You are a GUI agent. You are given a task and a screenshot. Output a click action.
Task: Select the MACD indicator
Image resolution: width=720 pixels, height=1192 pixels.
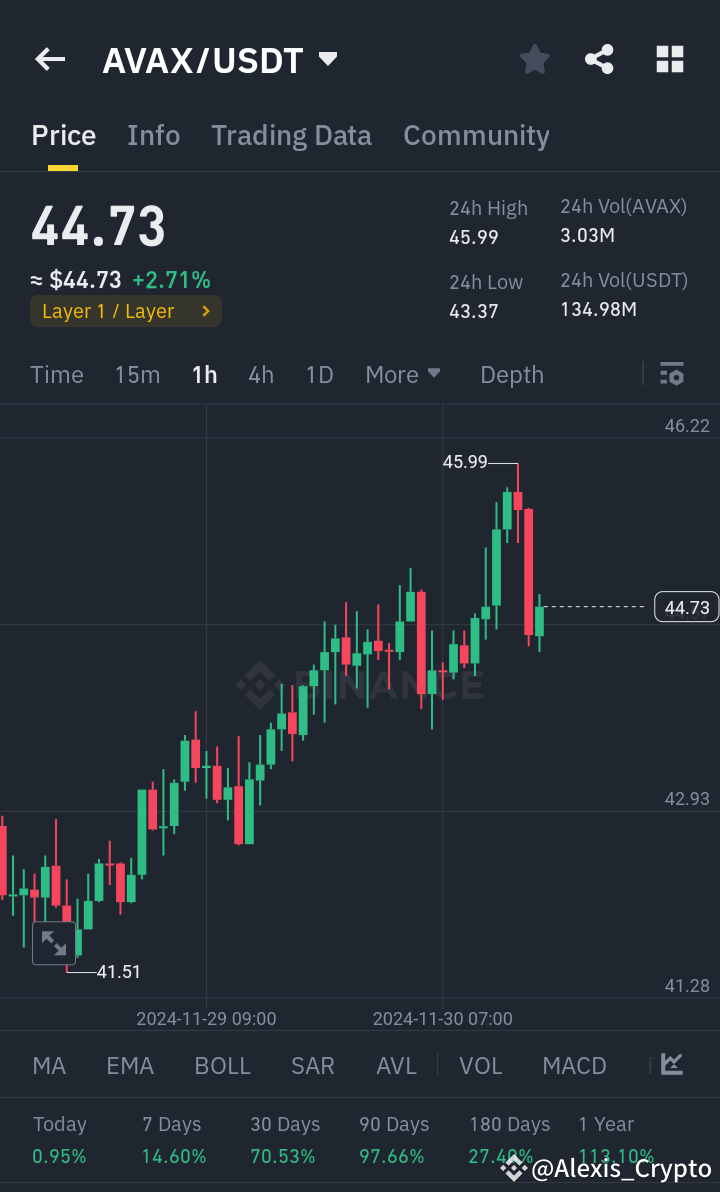point(574,1066)
